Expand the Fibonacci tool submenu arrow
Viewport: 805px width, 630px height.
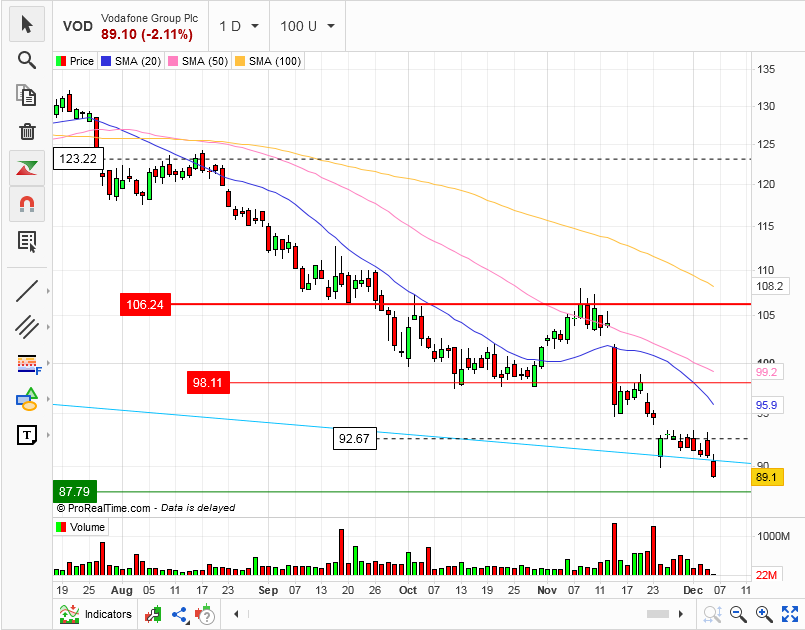click(48, 363)
